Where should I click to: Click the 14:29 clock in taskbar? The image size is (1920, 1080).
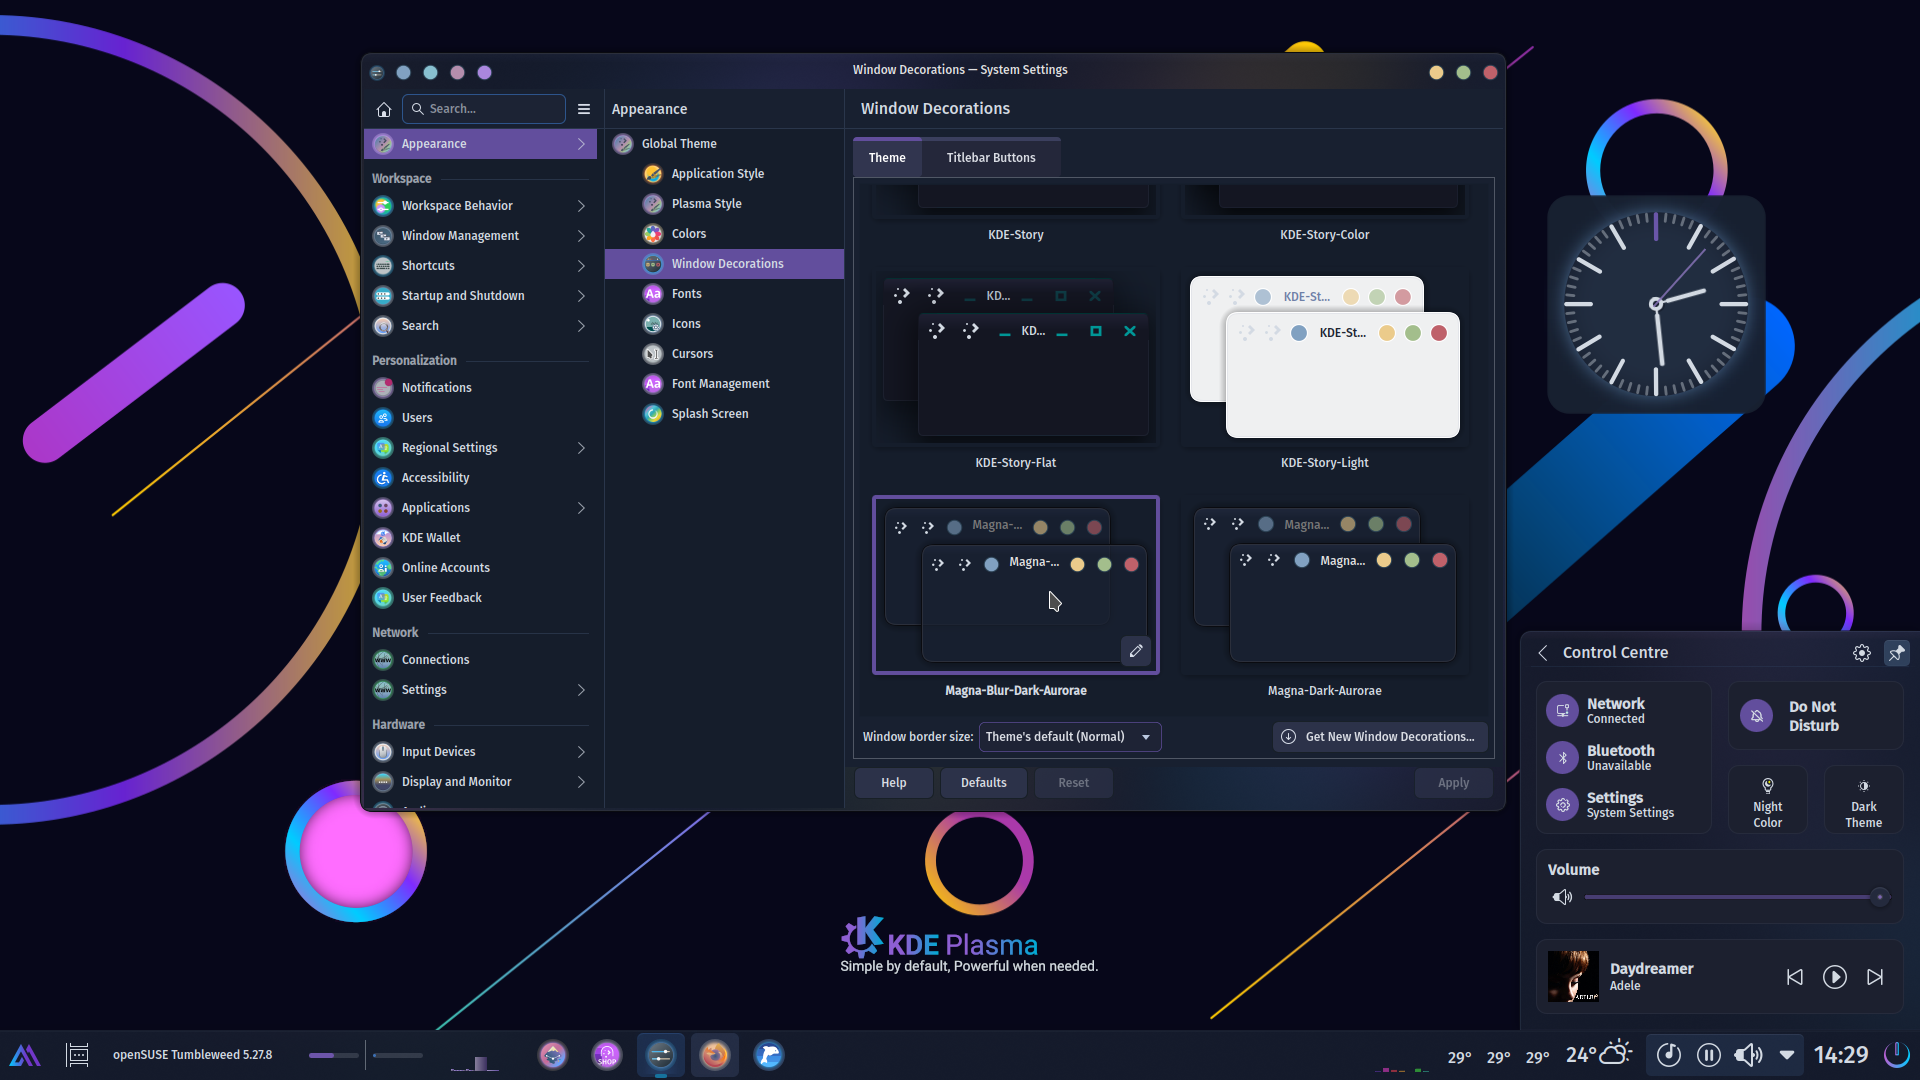(1841, 1055)
